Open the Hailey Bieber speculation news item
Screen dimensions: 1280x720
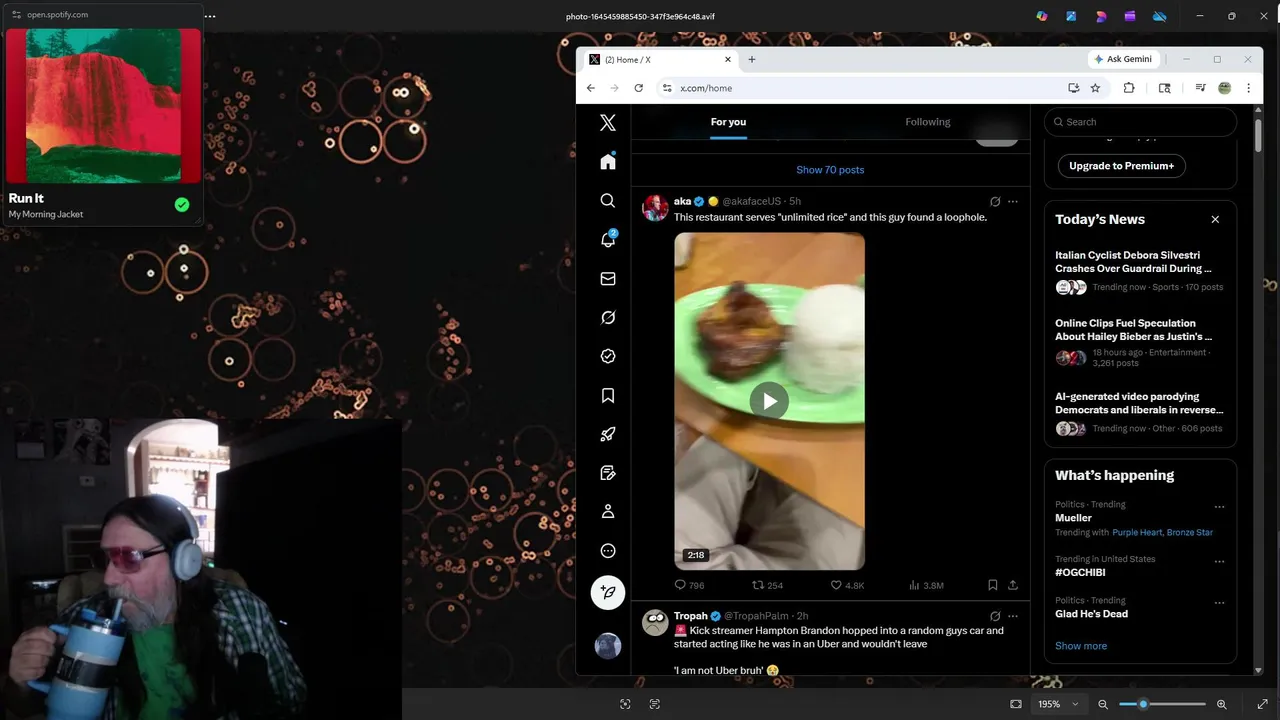pyautogui.click(x=1140, y=343)
